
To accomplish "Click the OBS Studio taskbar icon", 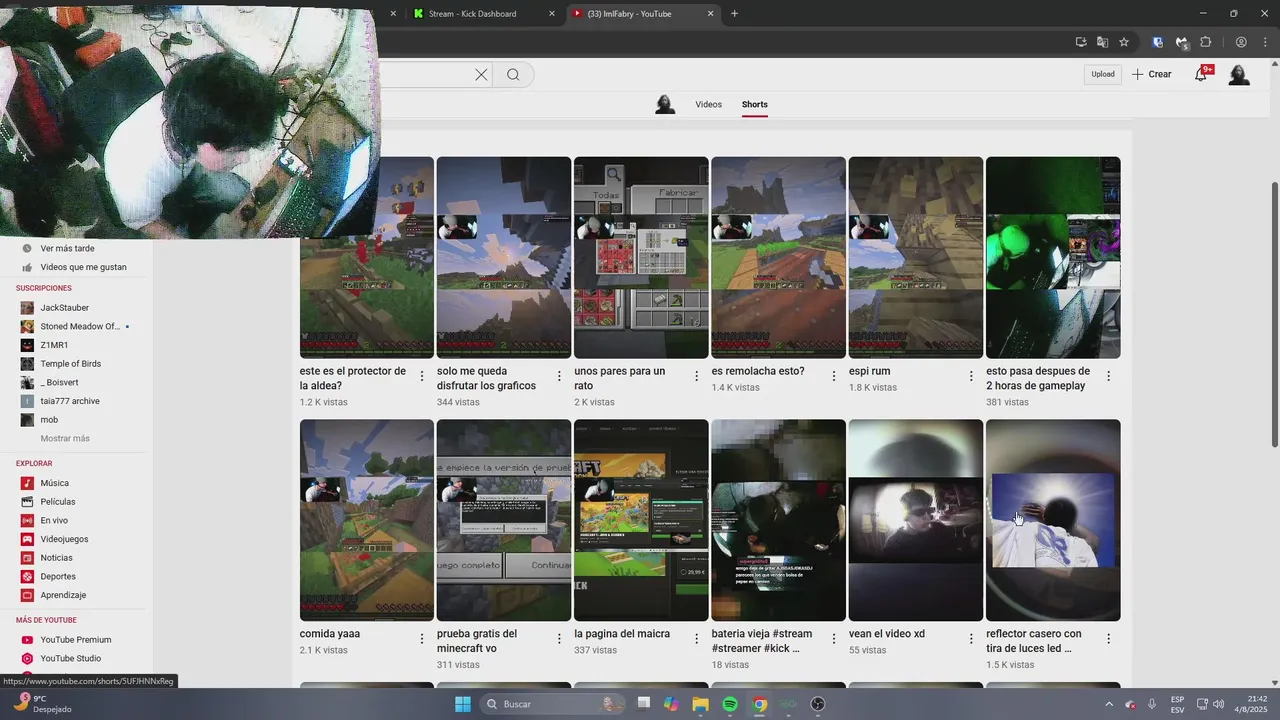I will pos(818,704).
